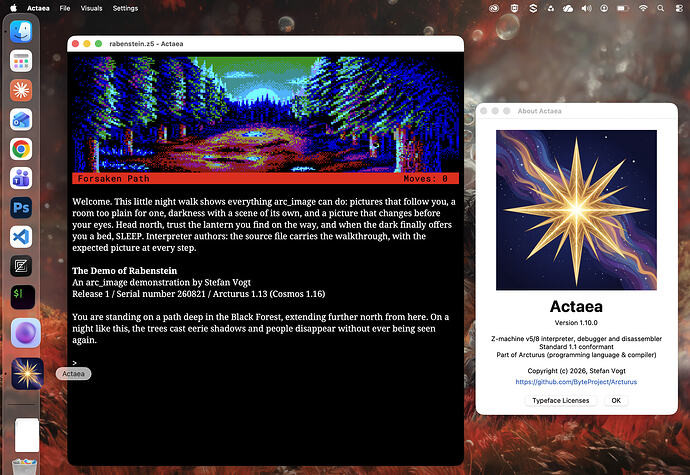Click the Actaea star artwork in About dialog
Image resolution: width=690 pixels, height=475 pixels.
tap(576, 210)
